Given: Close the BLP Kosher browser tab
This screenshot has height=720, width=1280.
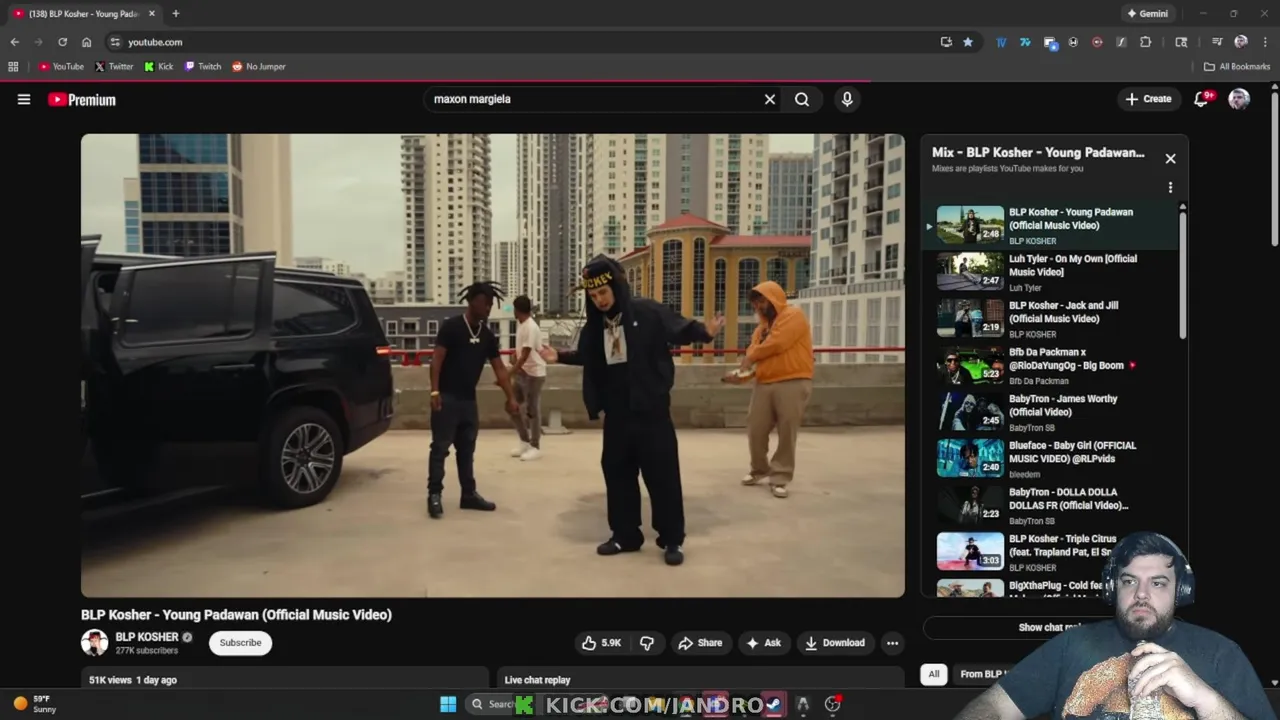Looking at the screenshot, I should (x=152, y=14).
